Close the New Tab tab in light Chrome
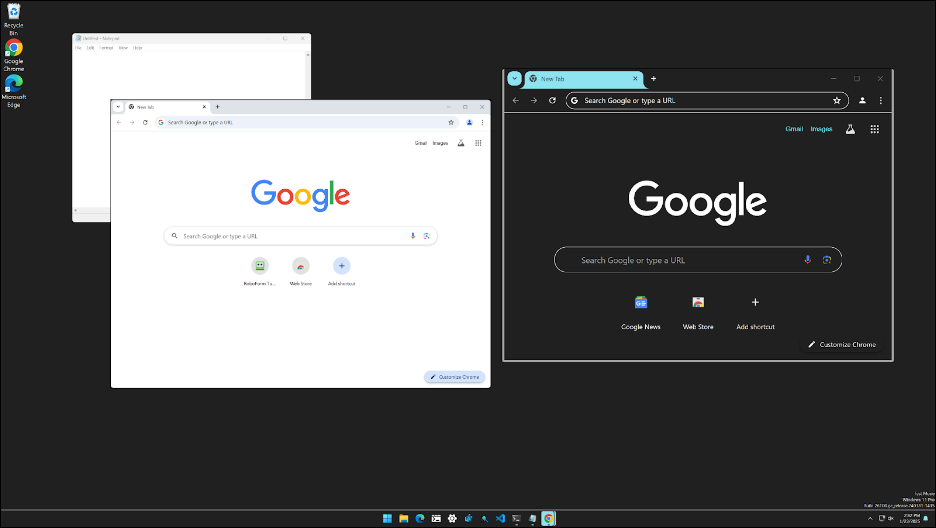Image resolution: width=936 pixels, height=528 pixels. (204, 107)
